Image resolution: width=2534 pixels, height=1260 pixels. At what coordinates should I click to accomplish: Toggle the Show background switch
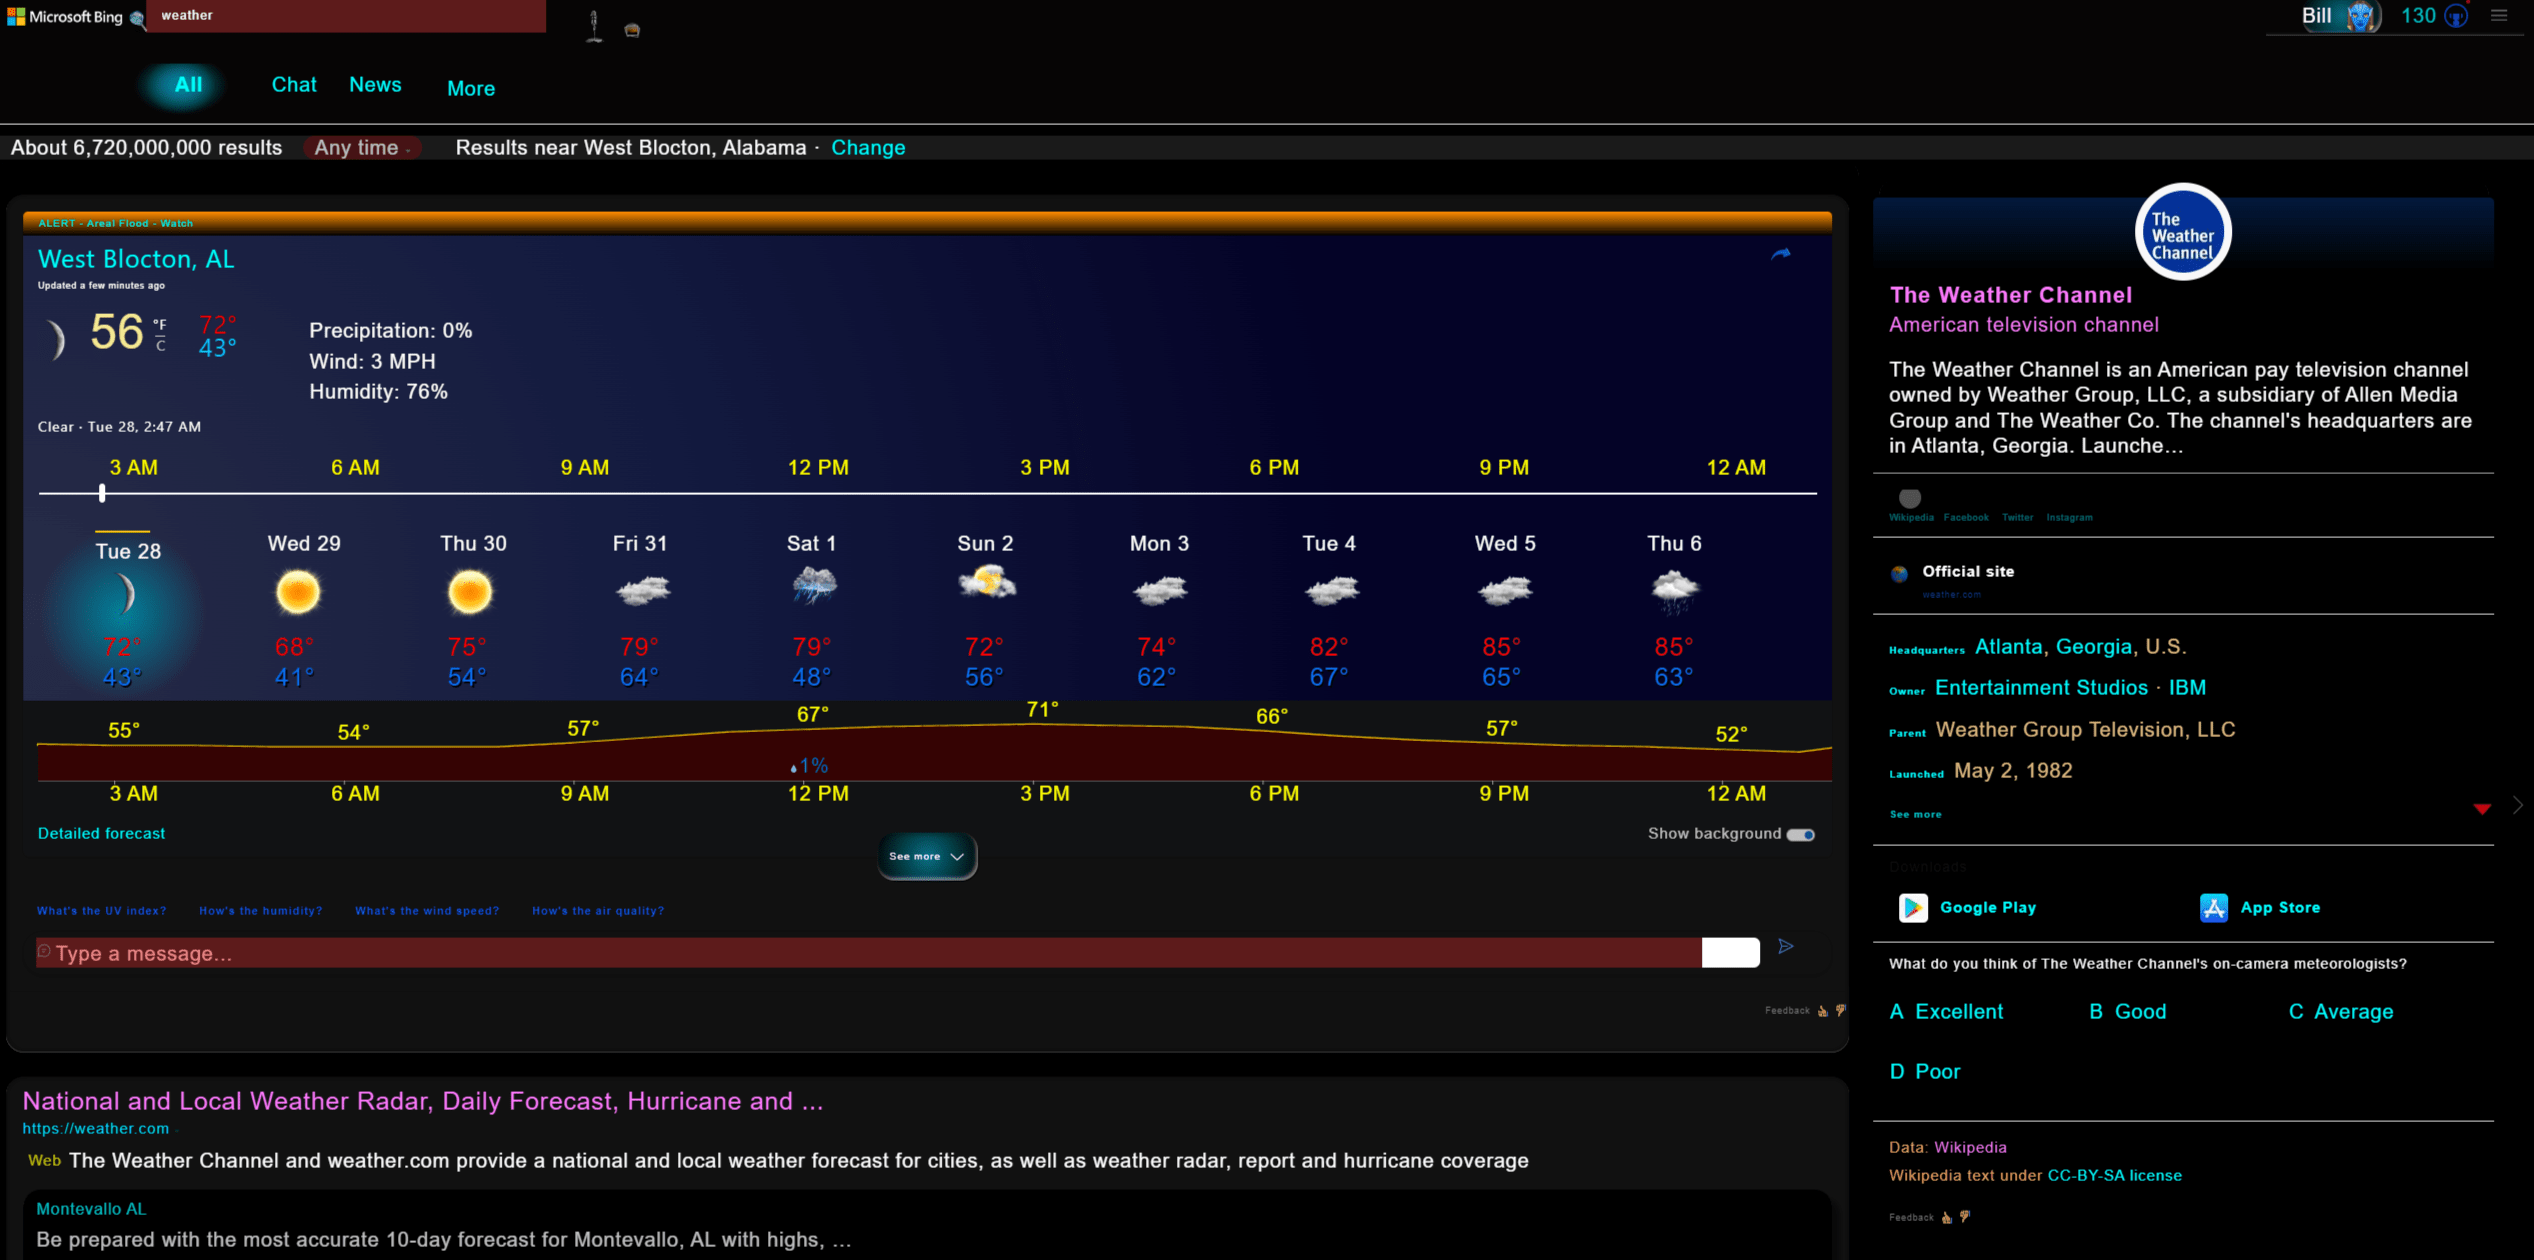point(1801,834)
